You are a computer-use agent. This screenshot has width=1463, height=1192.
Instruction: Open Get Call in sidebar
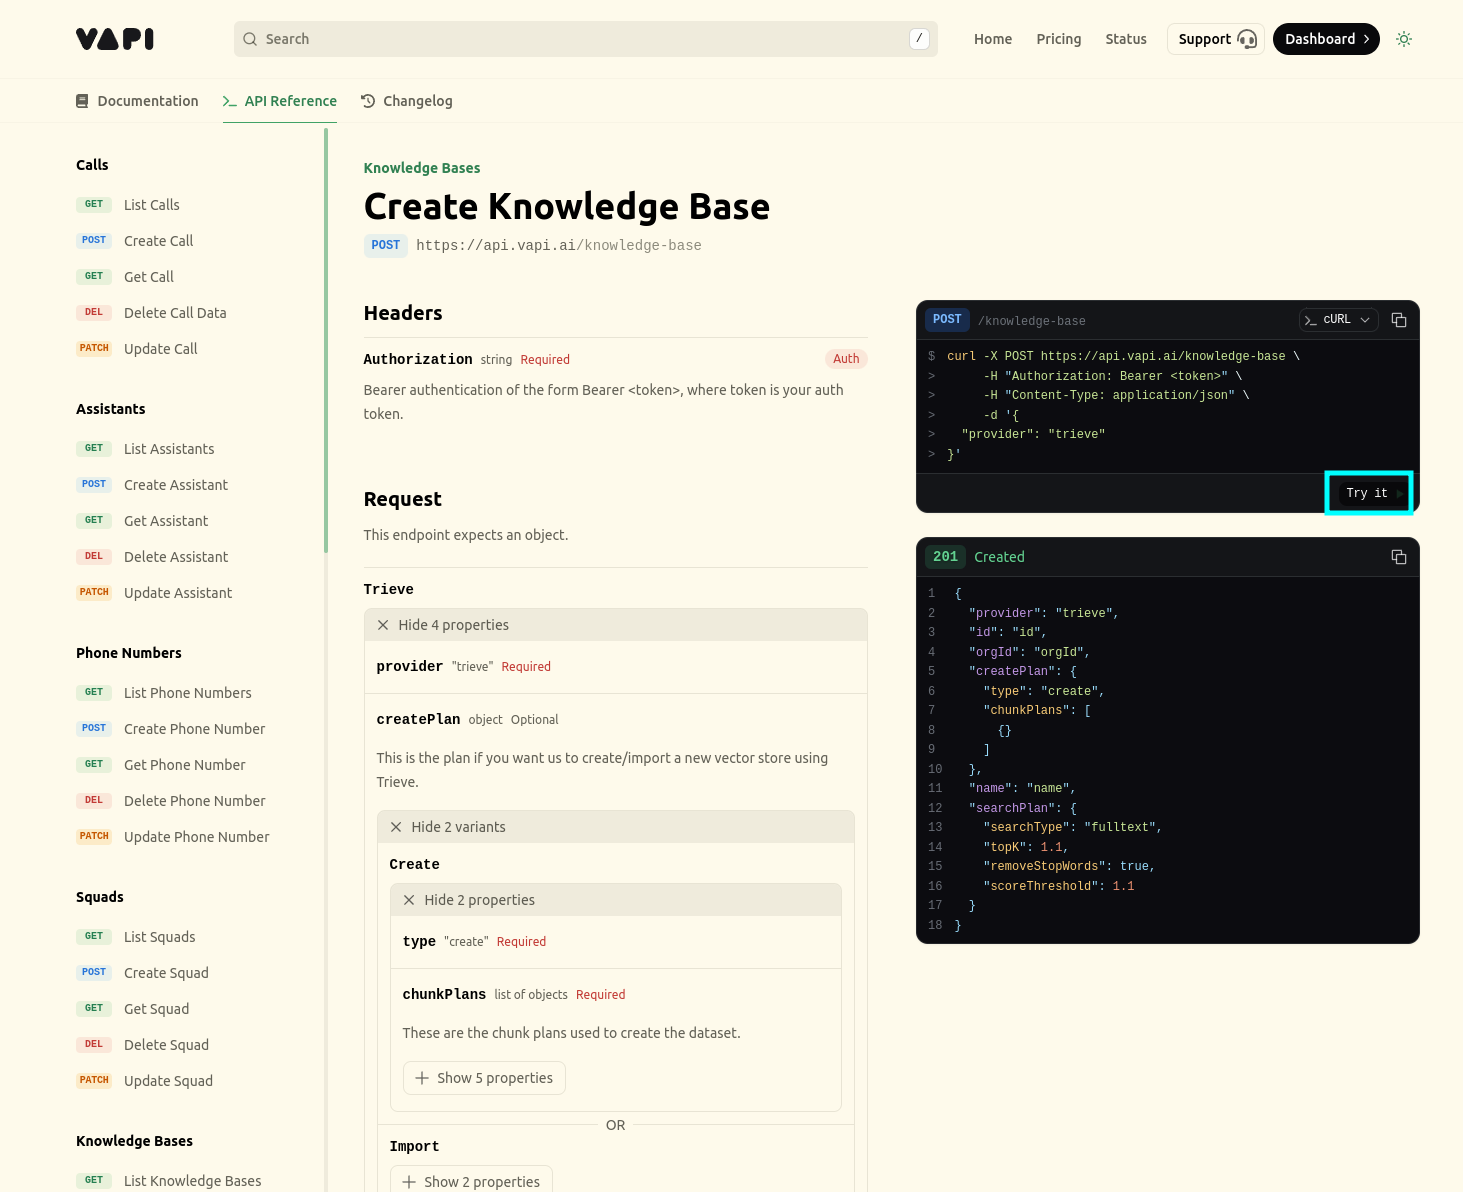click(x=149, y=277)
